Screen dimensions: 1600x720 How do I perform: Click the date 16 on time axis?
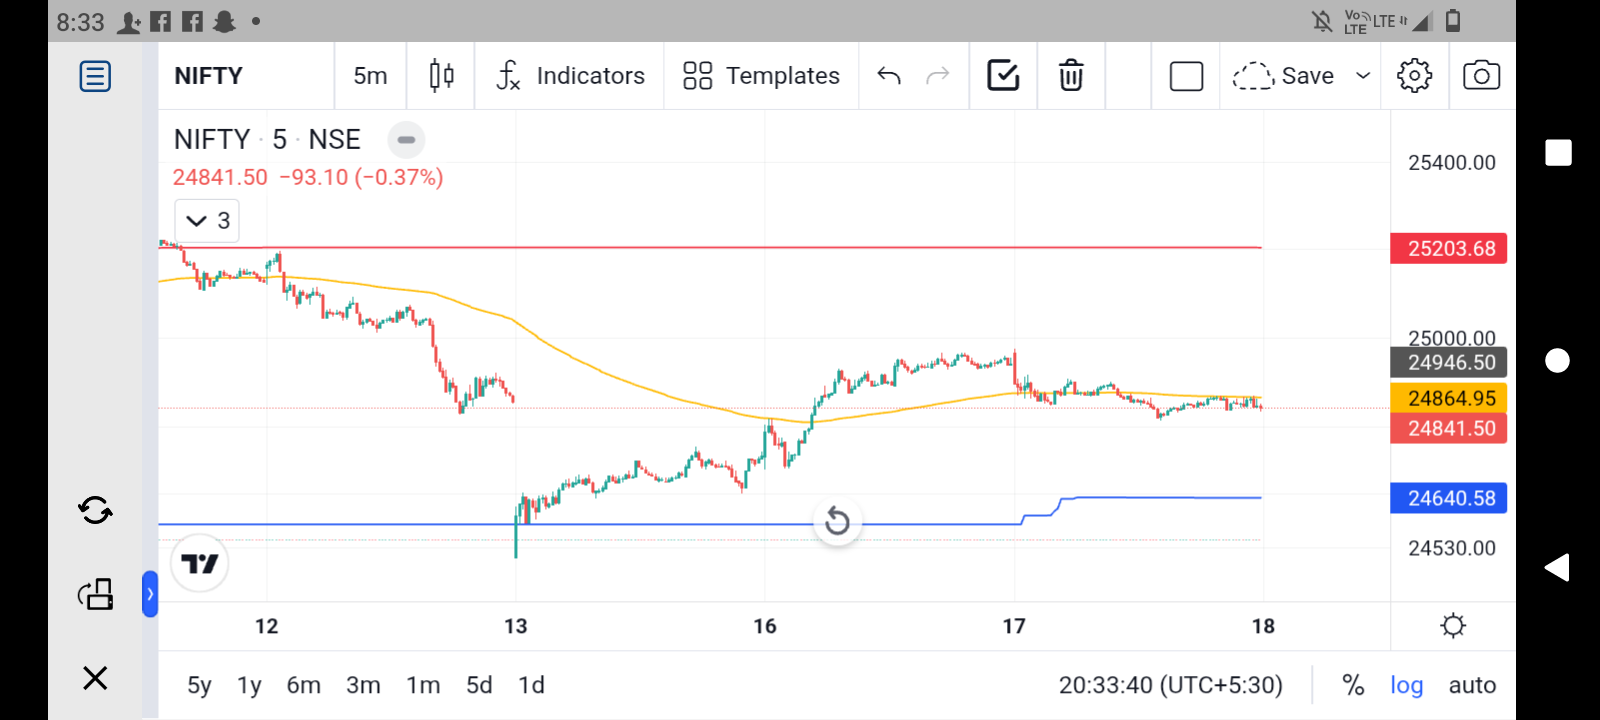point(765,626)
